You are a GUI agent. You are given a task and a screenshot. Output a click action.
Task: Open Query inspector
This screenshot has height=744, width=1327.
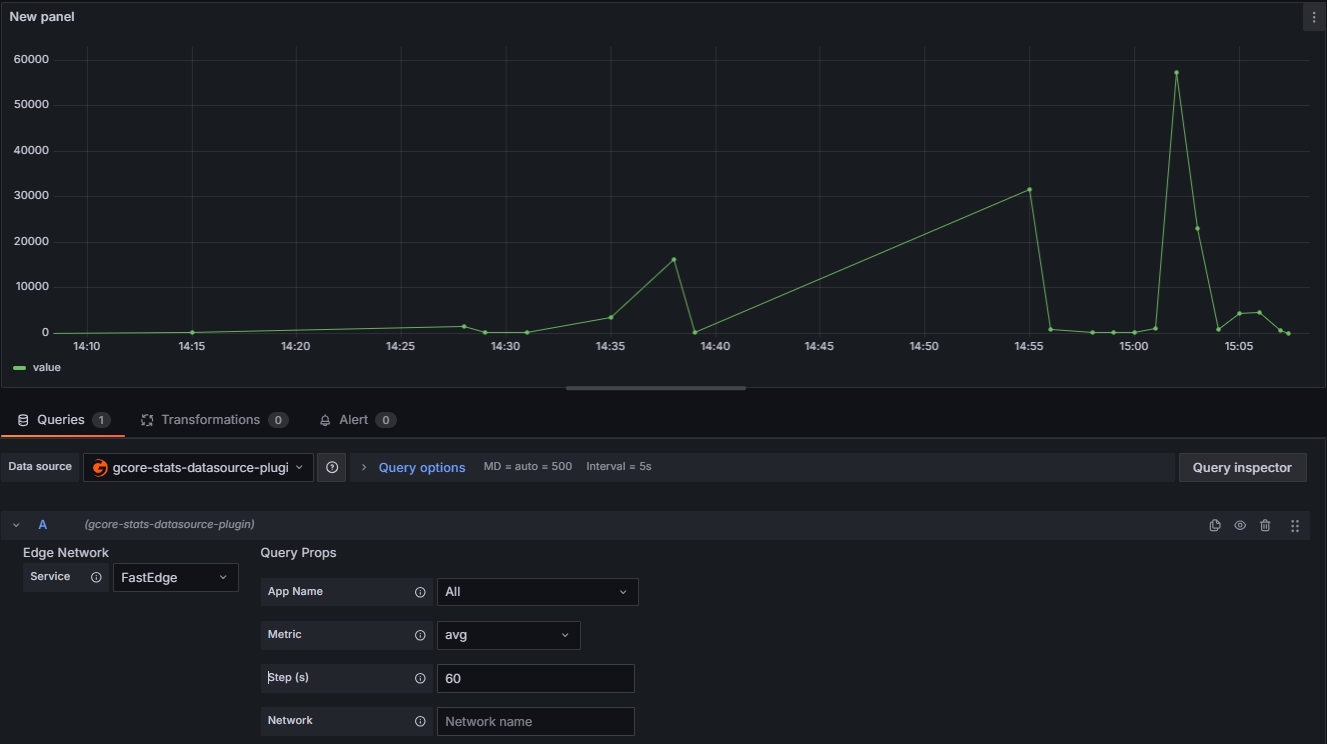pyautogui.click(x=1242, y=467)
